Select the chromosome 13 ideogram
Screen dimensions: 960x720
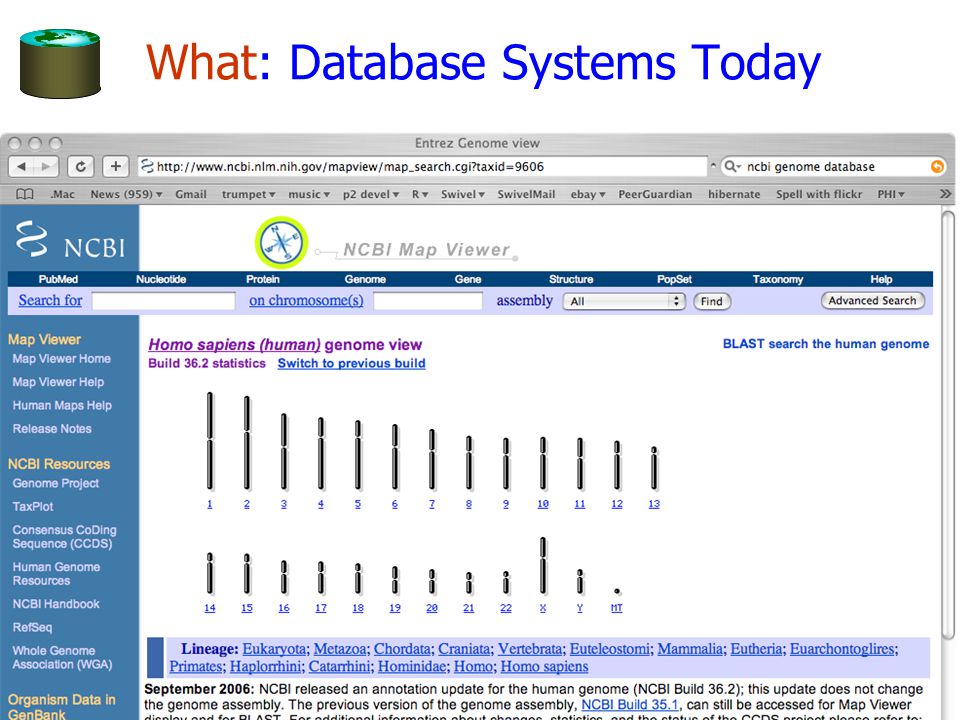pos(654,468)
